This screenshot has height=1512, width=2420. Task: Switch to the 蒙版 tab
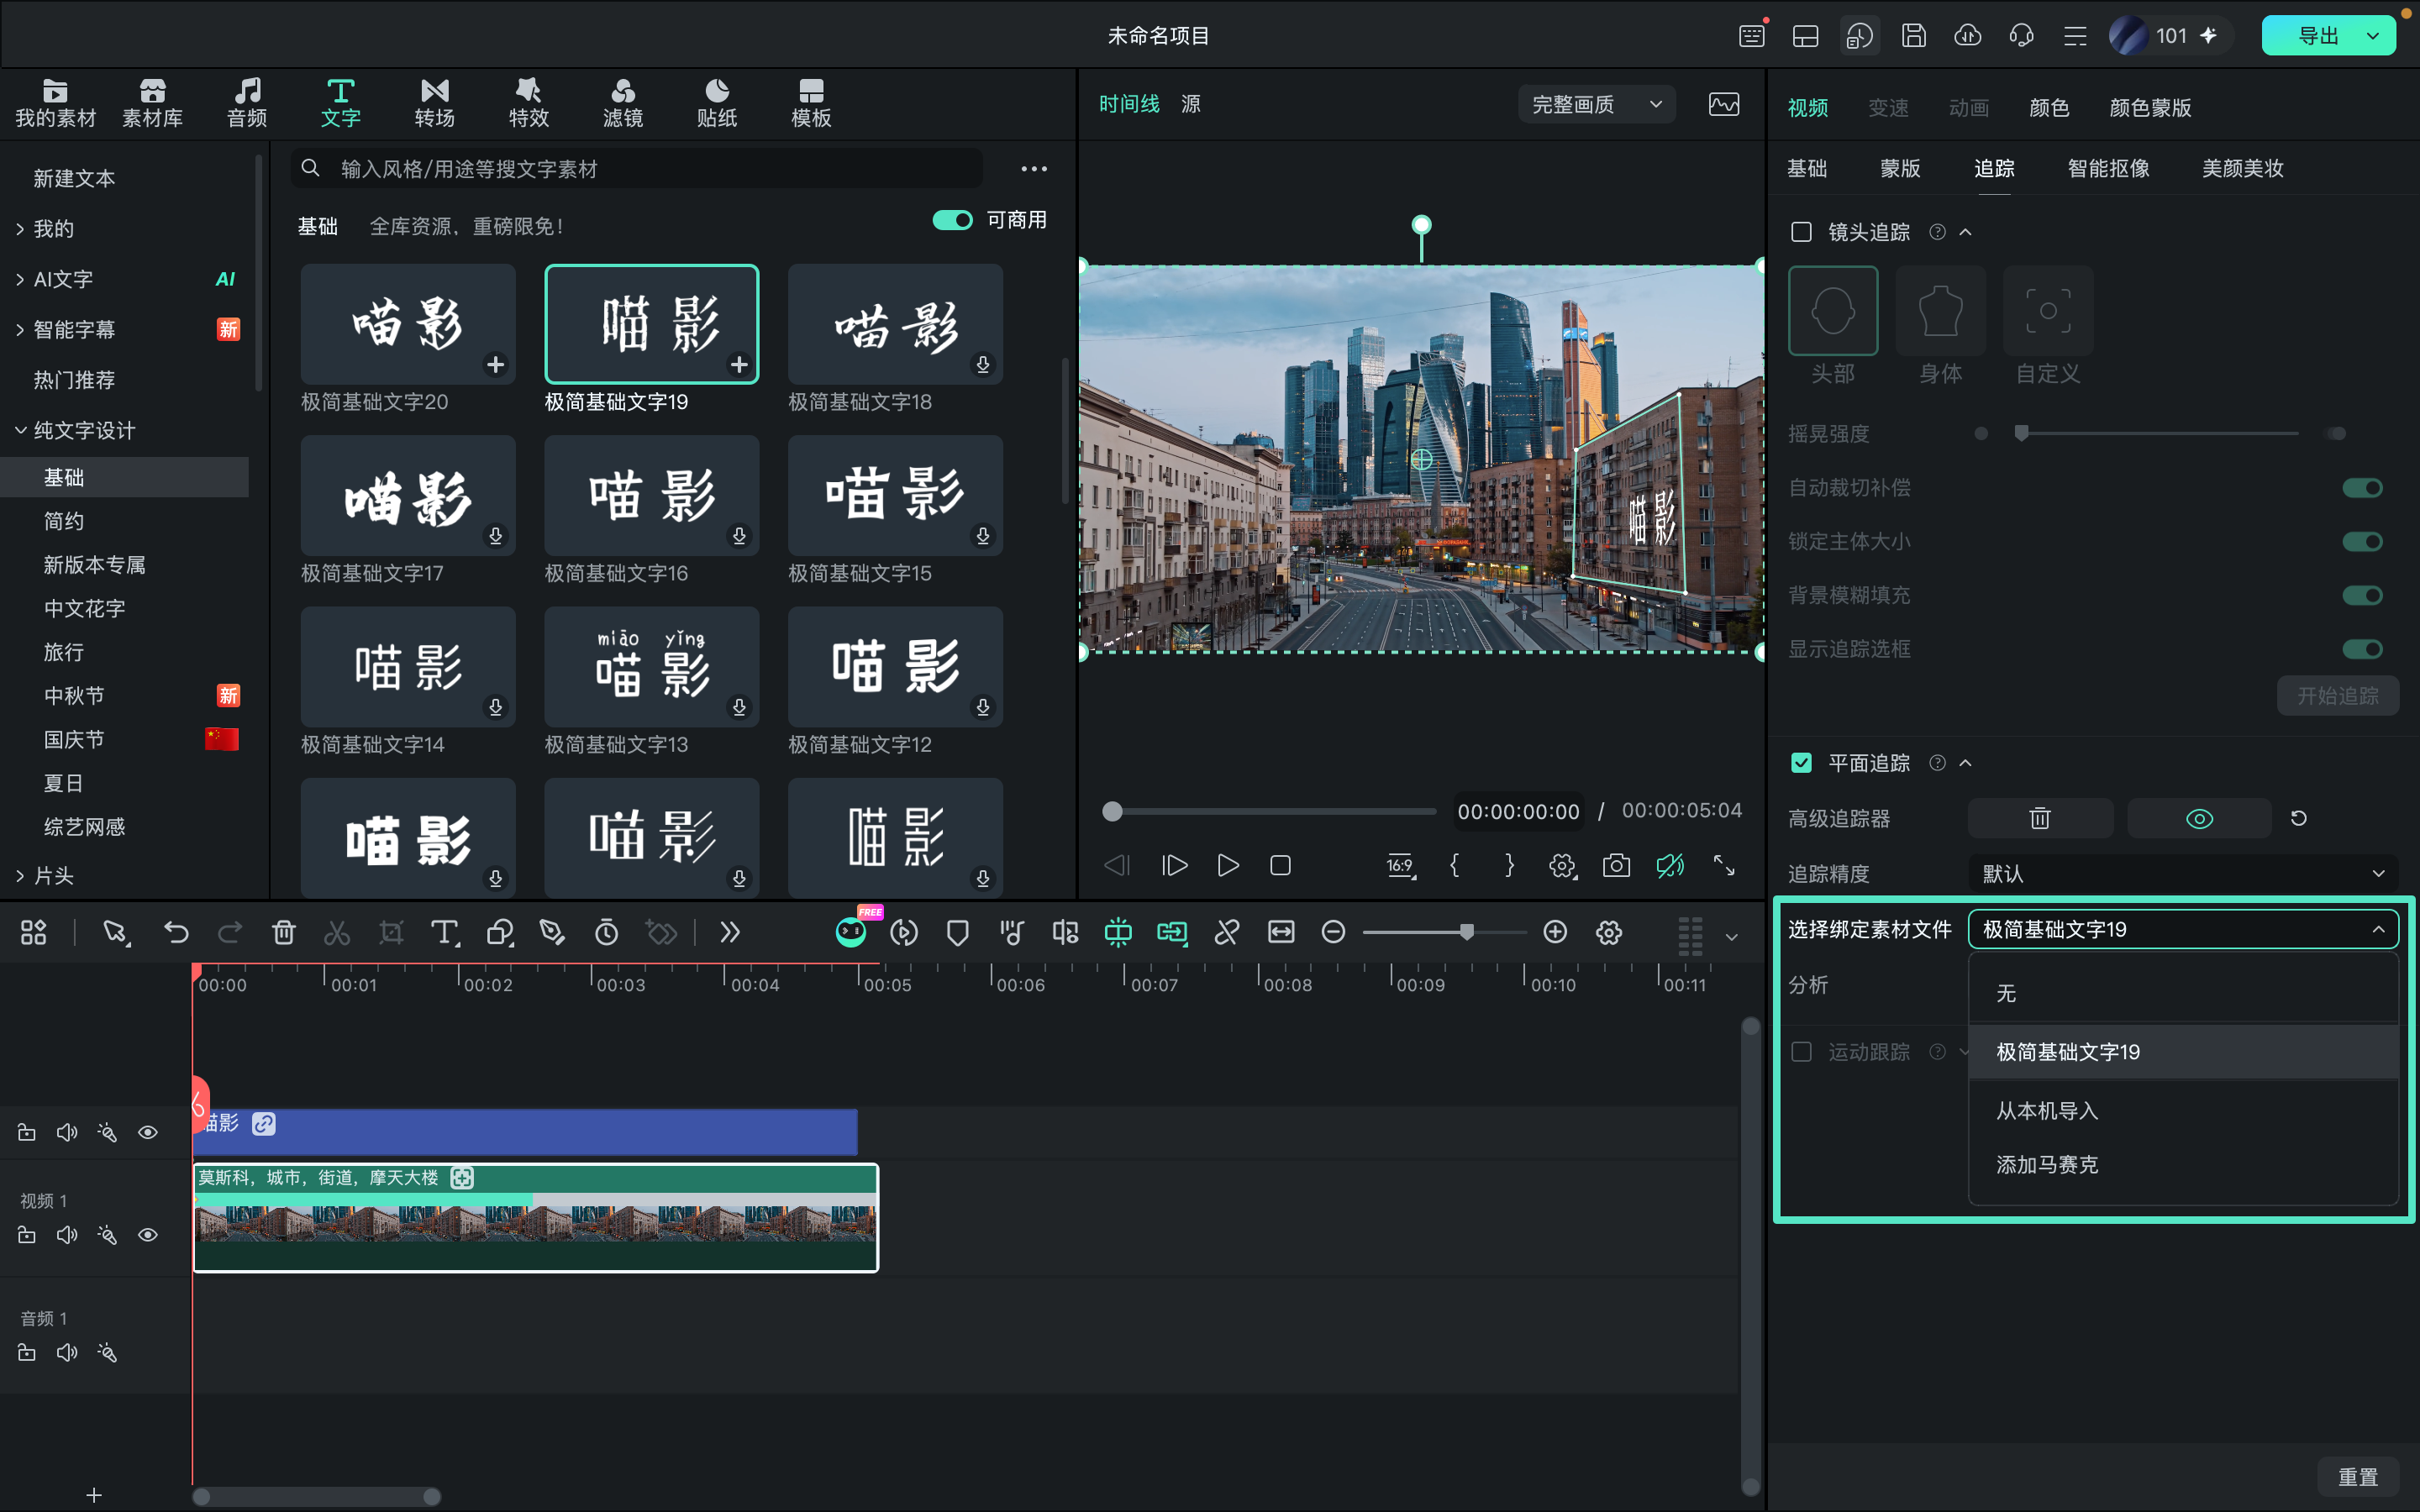point(1900,168)
